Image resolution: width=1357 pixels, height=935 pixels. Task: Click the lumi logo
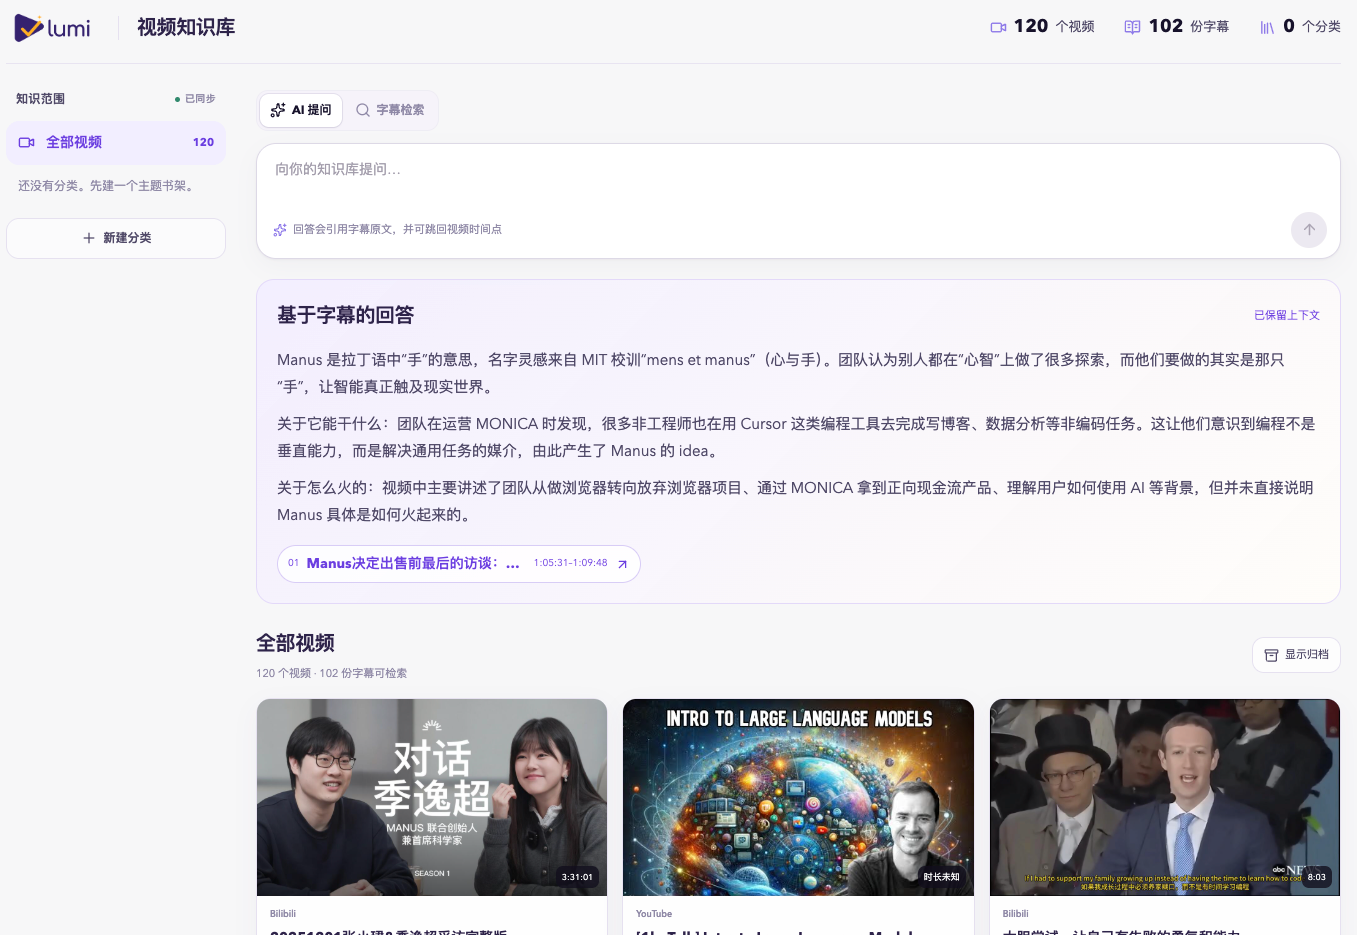[52, 28]
